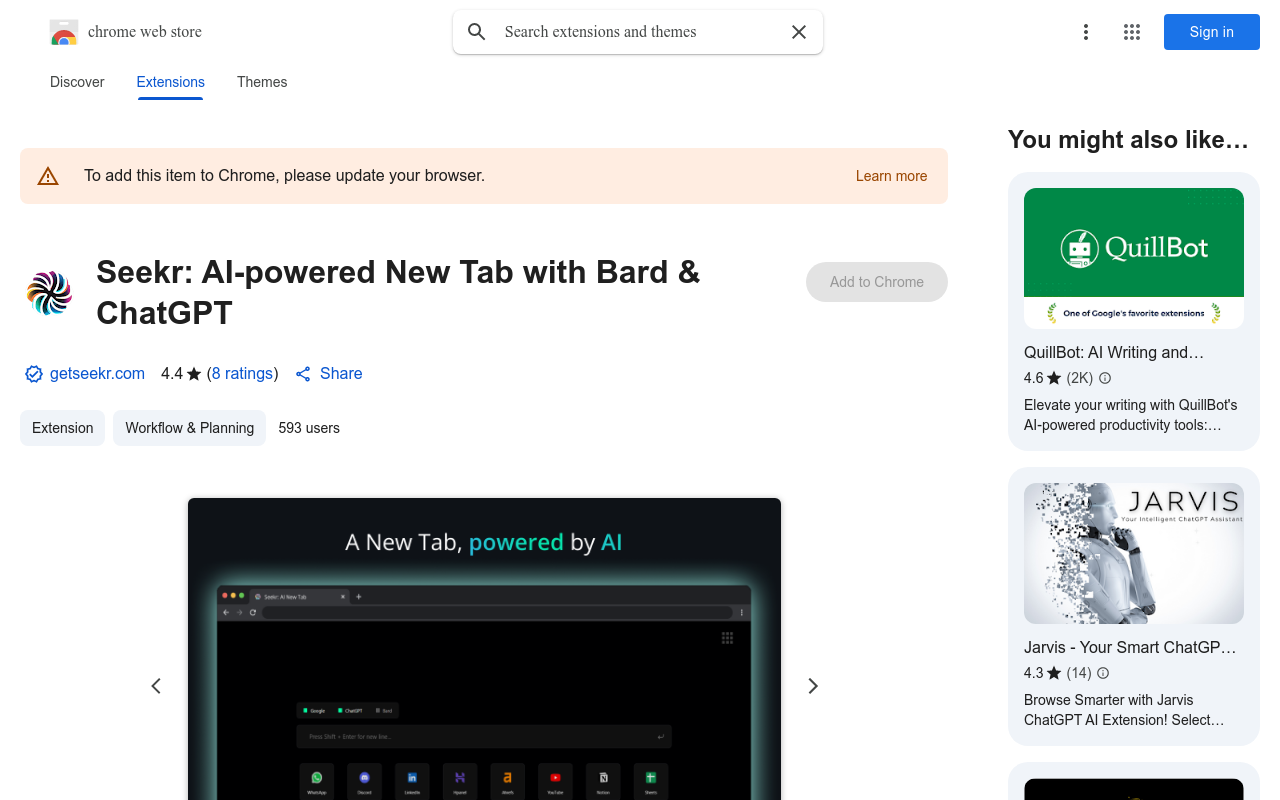The image size is (1280, 800).
Task: Focus the Search extensions and themes field
Action: [x=638, y=32]
